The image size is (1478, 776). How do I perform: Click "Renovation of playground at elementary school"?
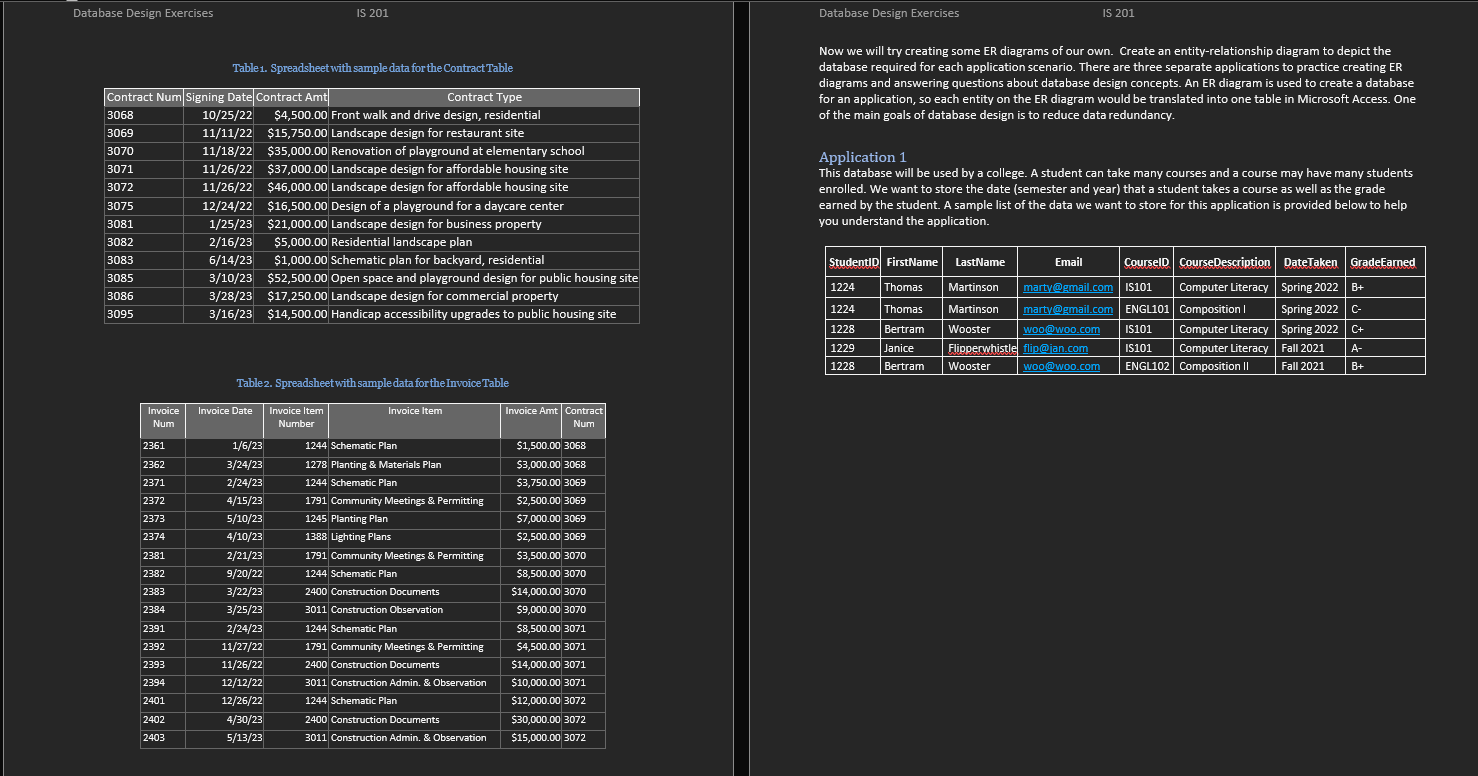coord(458,151)
